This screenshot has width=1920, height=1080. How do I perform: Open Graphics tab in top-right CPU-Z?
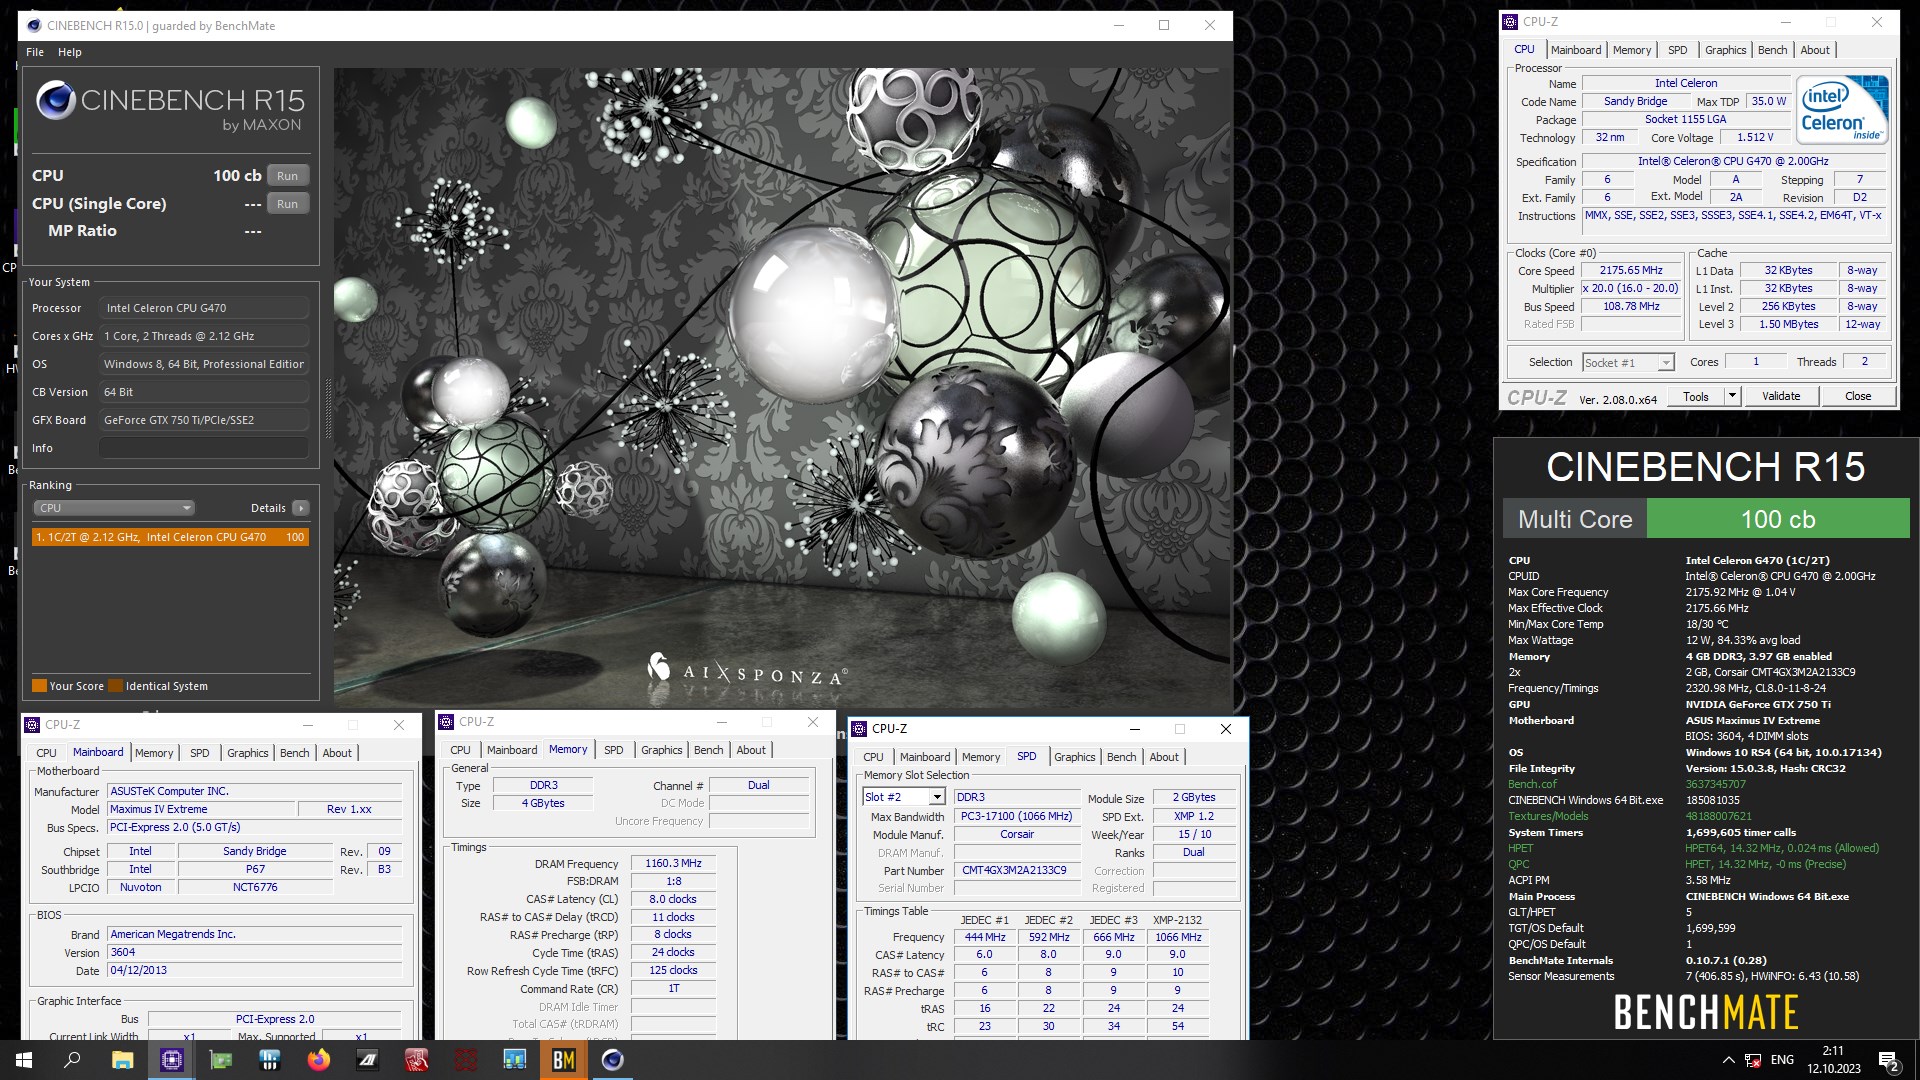pos(1726,50)
